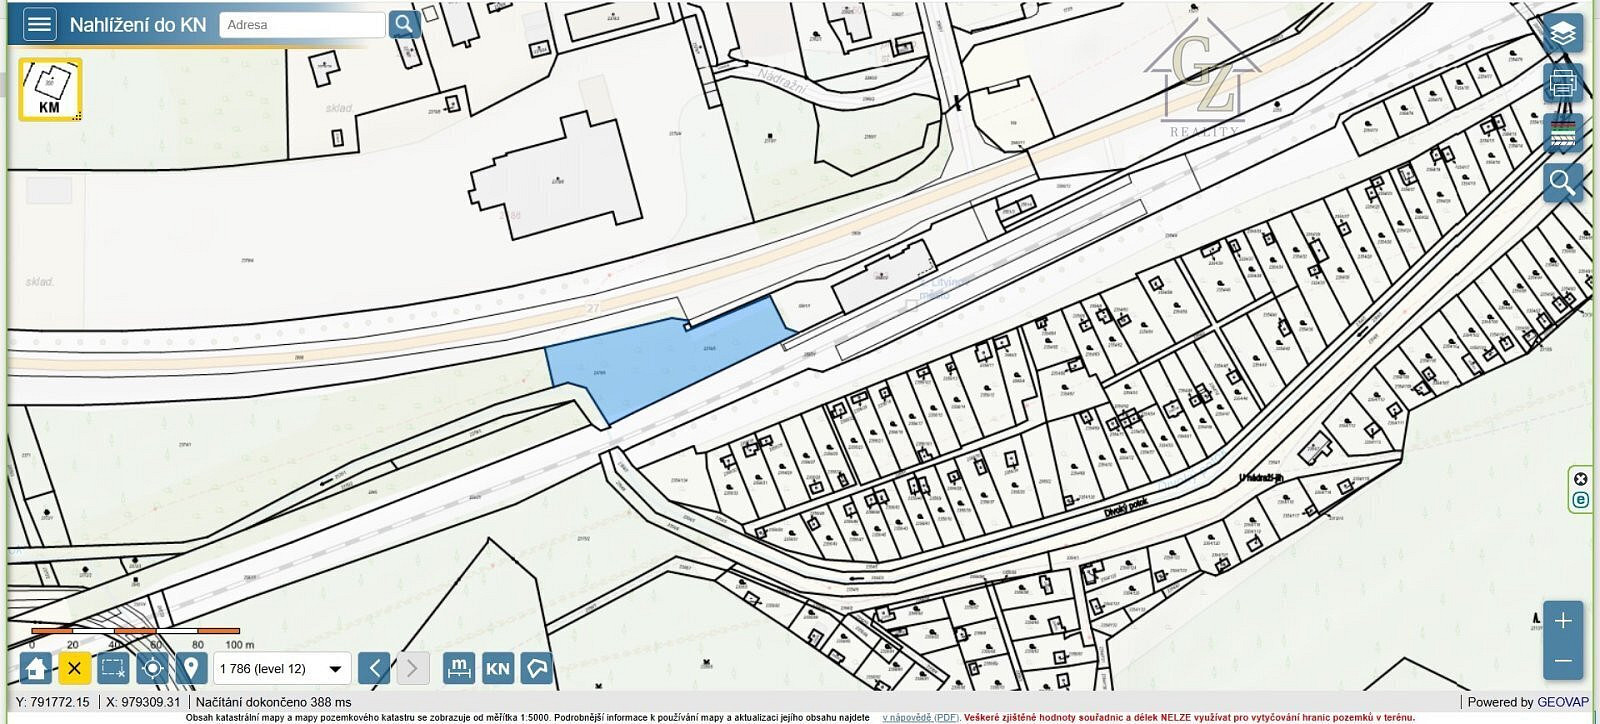Open the search tool on right sidebar
This screenshot has height=724, width=1600.
1563,183
